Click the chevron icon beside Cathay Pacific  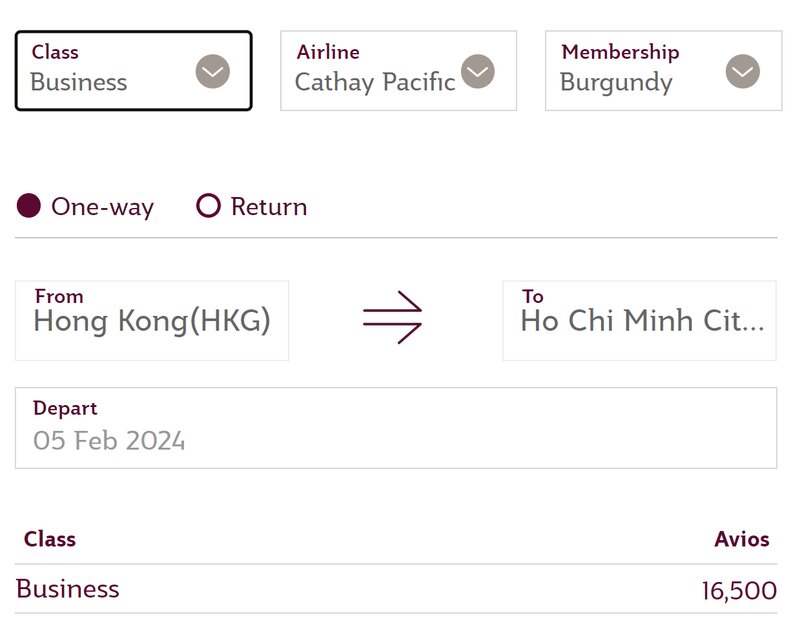(x=478, y=71)
